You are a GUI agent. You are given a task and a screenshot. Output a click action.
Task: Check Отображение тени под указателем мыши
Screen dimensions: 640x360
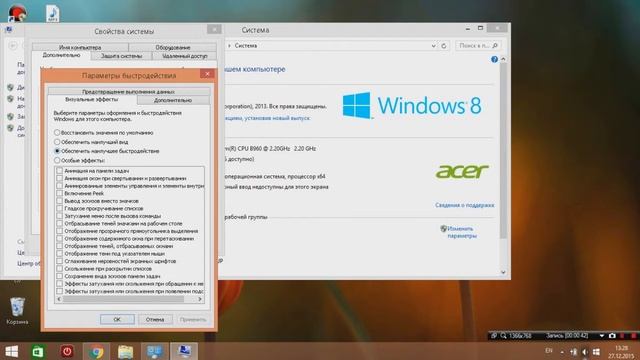pos(60,253)
